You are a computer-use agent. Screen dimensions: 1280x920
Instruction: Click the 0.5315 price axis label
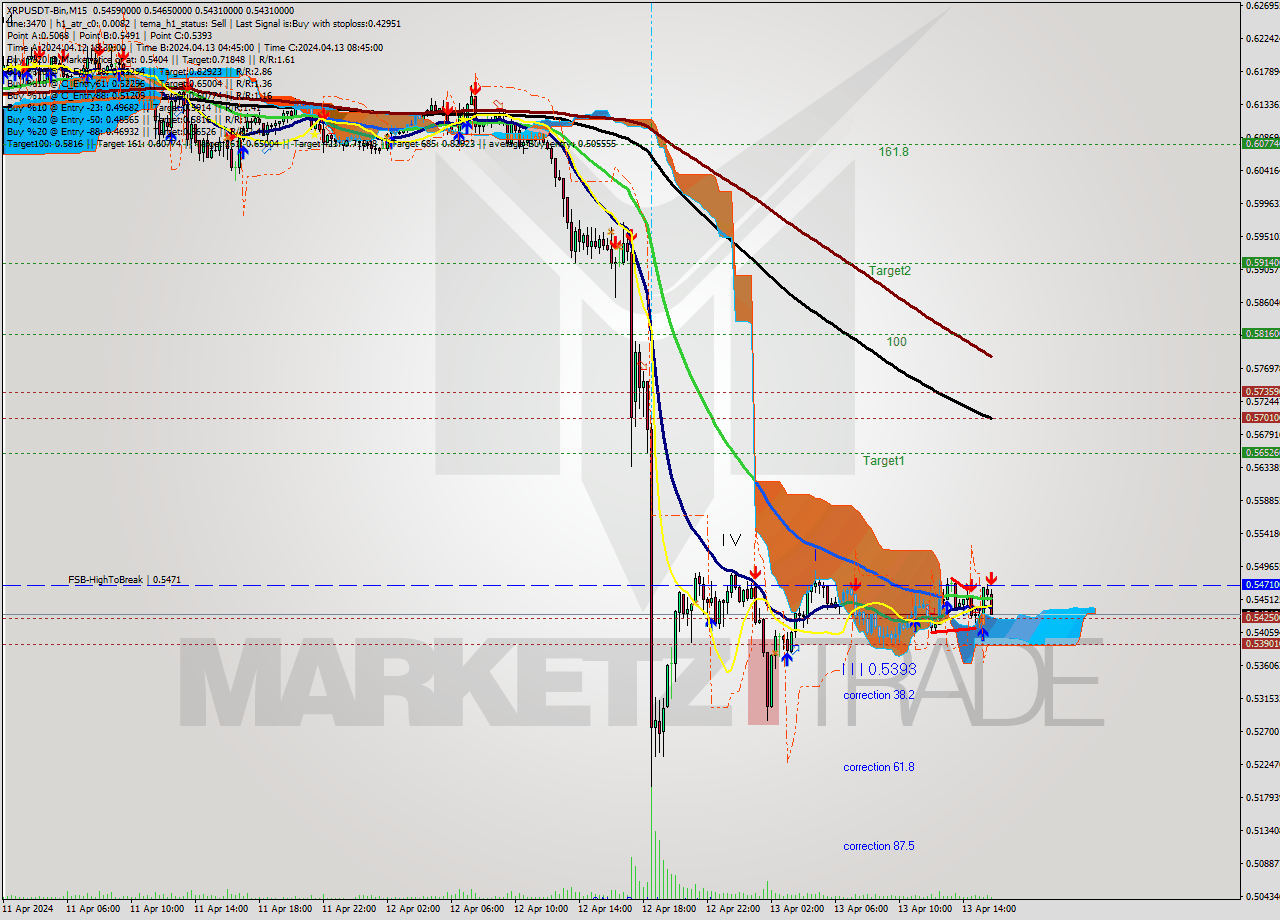[x=1261, y=699]
